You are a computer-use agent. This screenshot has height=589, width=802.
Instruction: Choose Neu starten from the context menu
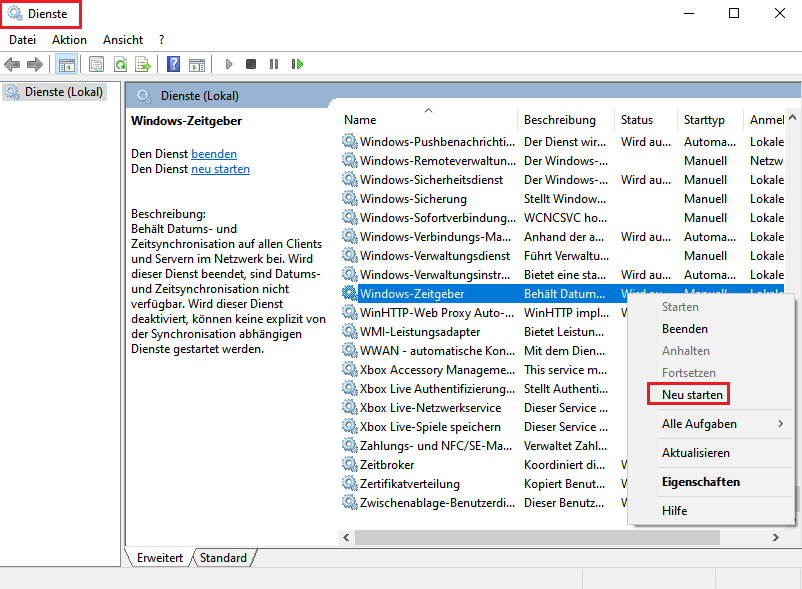click(692, 395)
